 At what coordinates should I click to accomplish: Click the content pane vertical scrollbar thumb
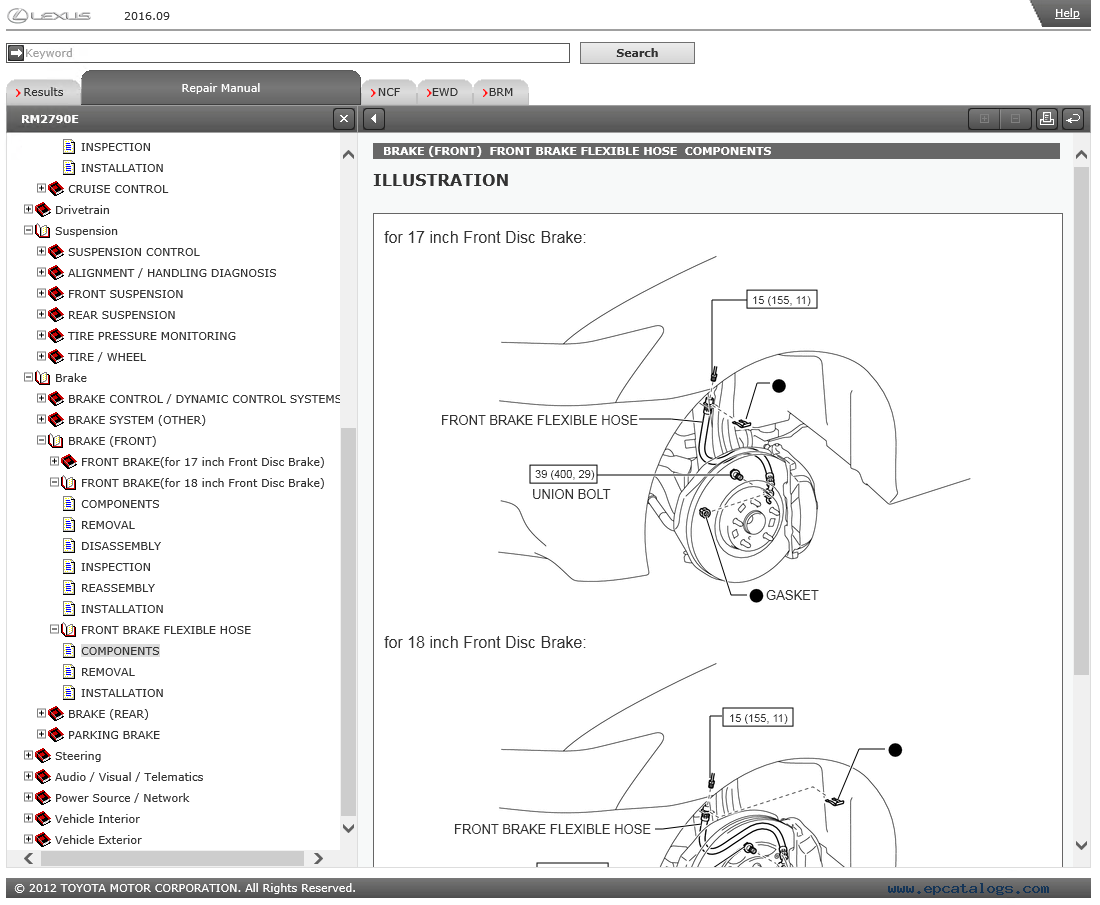[1081, 421]
